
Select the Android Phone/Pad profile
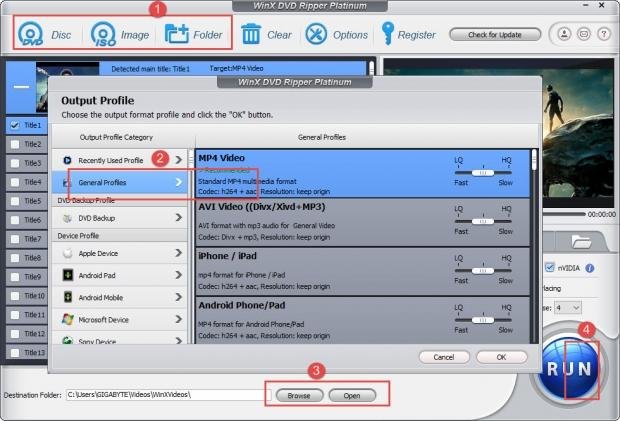point(363,321)
